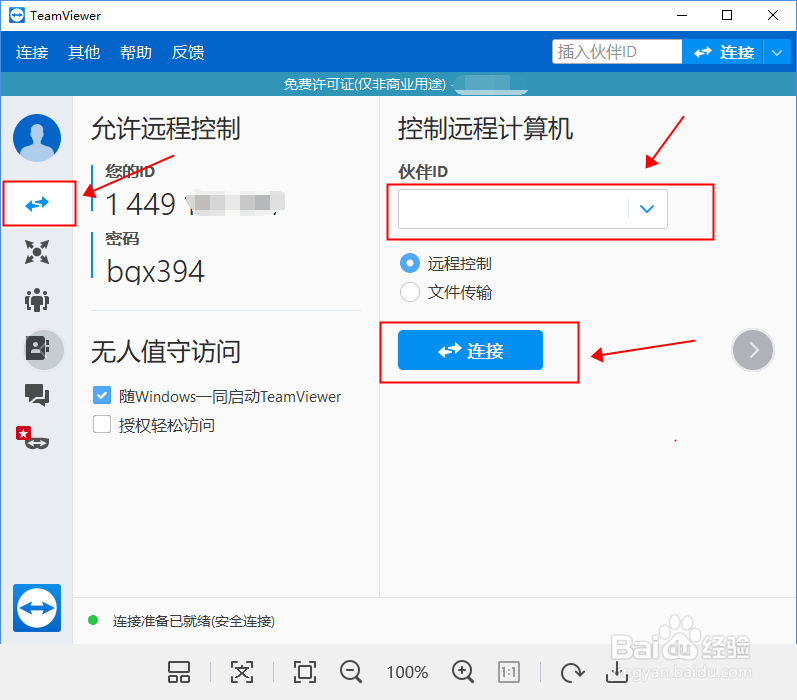Expand the 伙伴ID dropdown arrow
The image size is (797, 700).
[647, 209]
